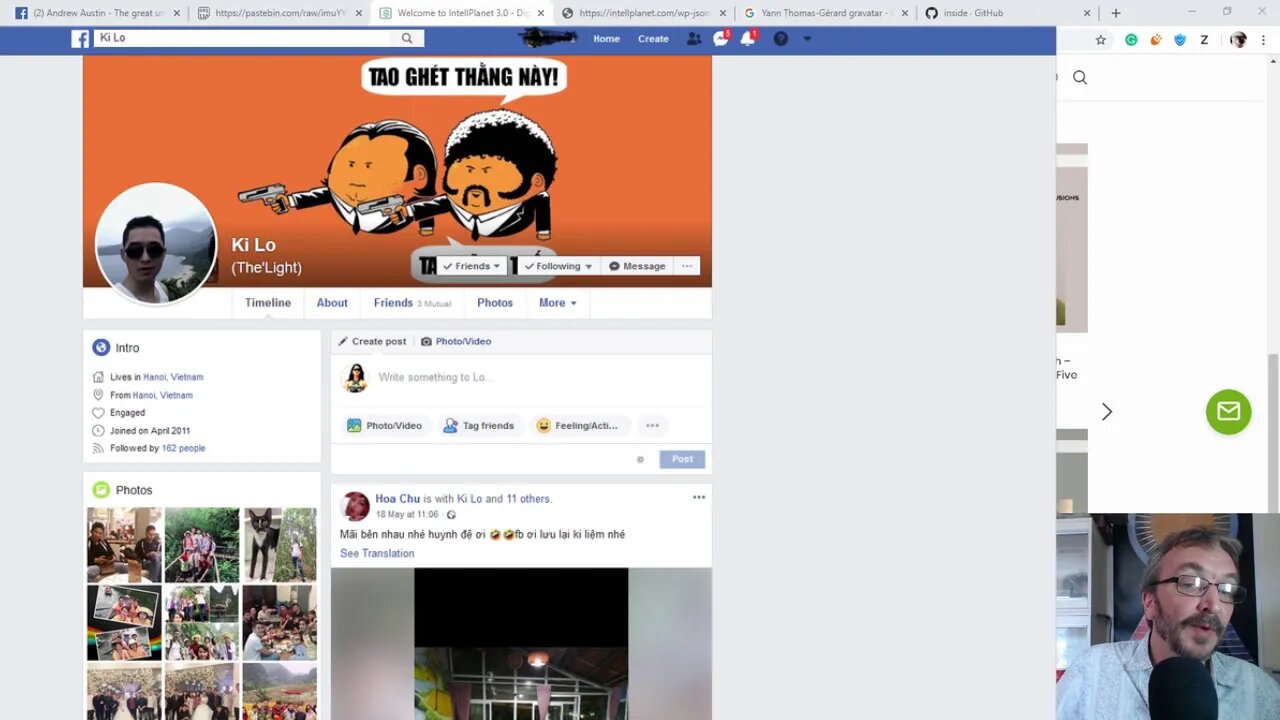Bookmark this page with star icon
This screenshot has height=720, width=1280.
pyautogui.click(x=1101, y=40)
